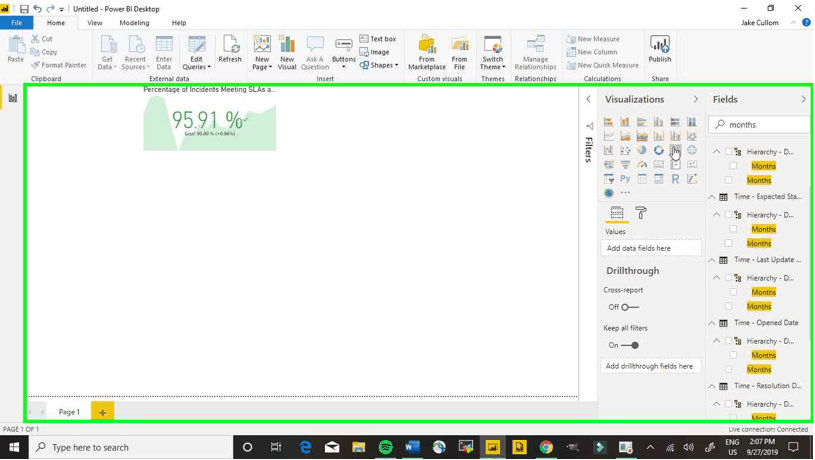Click the Fields search box
815x460 pixels.
[x=759, y=125]
